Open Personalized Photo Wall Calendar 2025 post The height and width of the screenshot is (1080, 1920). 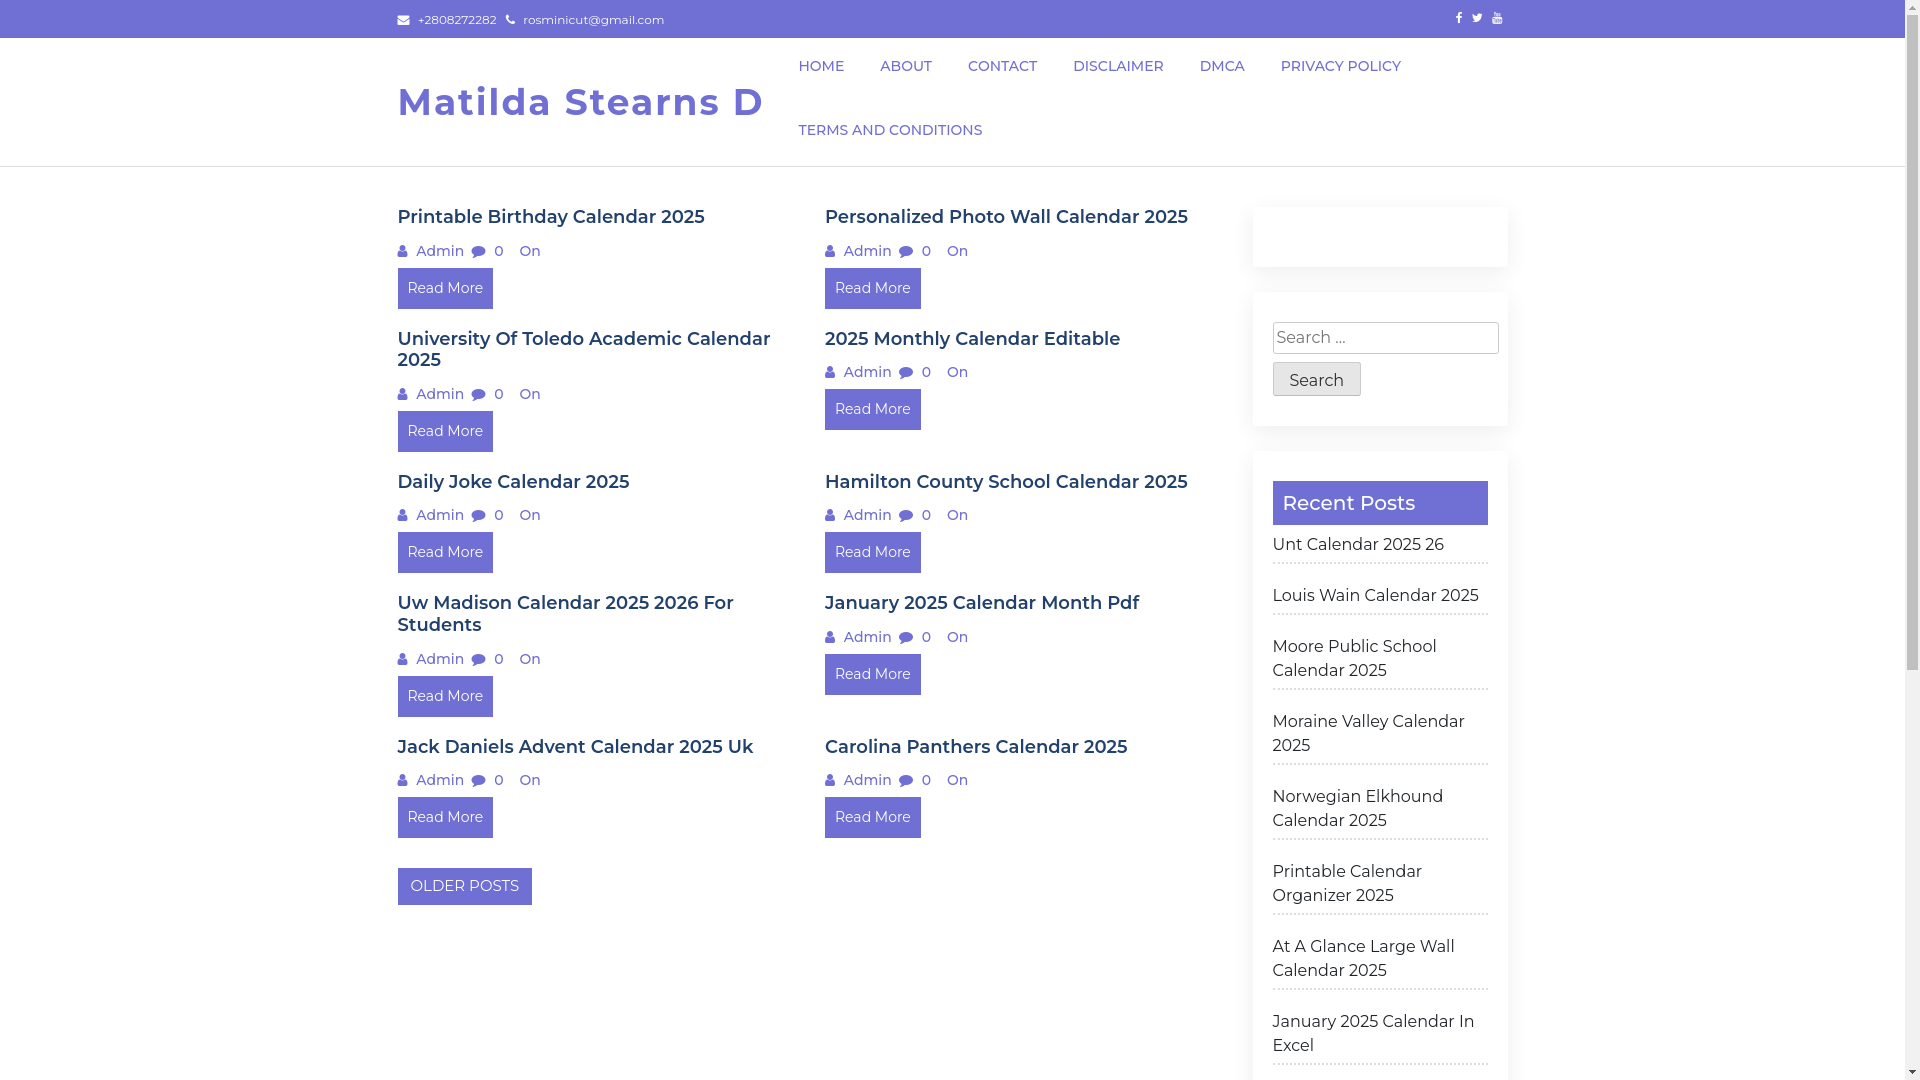click(x=1006, y=217)
